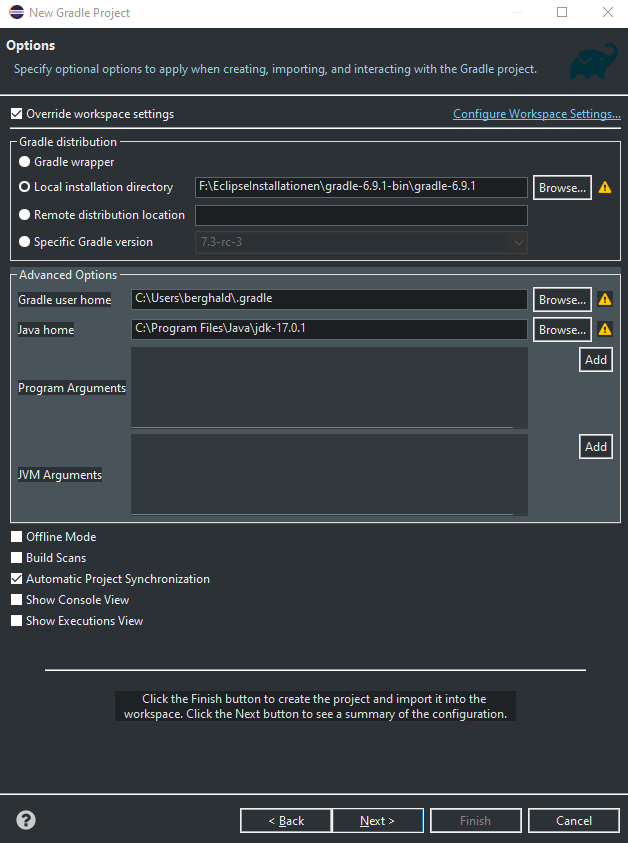This screenshot has height=843, width=628.
Task: Enable Show Executions View checkbox
Action: pos(17,620)
